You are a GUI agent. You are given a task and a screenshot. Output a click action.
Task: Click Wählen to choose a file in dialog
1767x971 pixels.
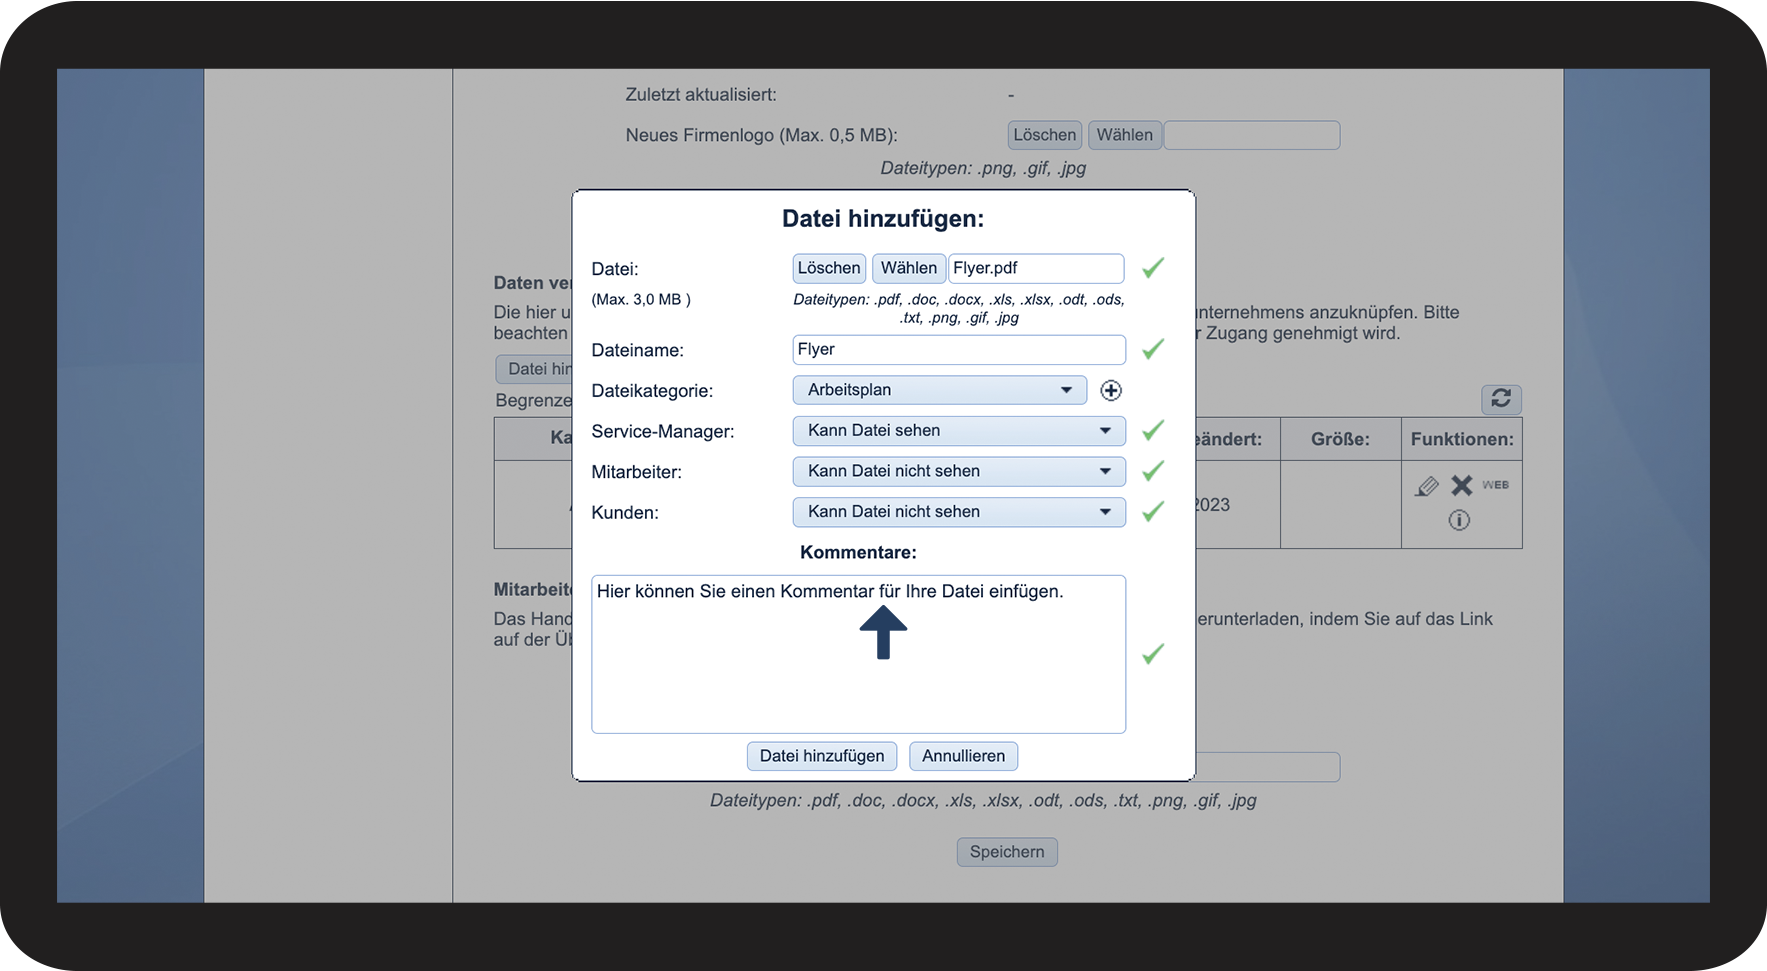click(x=908, y=268)
